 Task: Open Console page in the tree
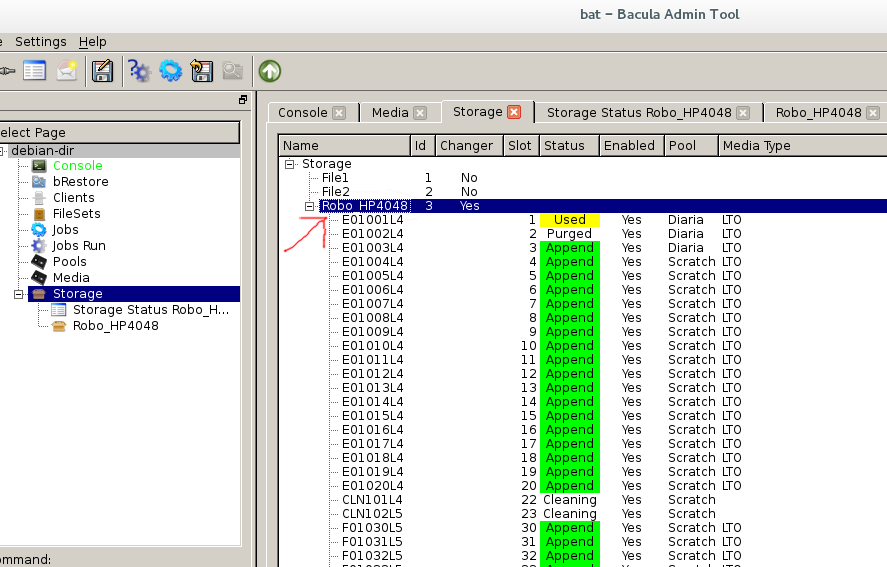click(77, 166)
